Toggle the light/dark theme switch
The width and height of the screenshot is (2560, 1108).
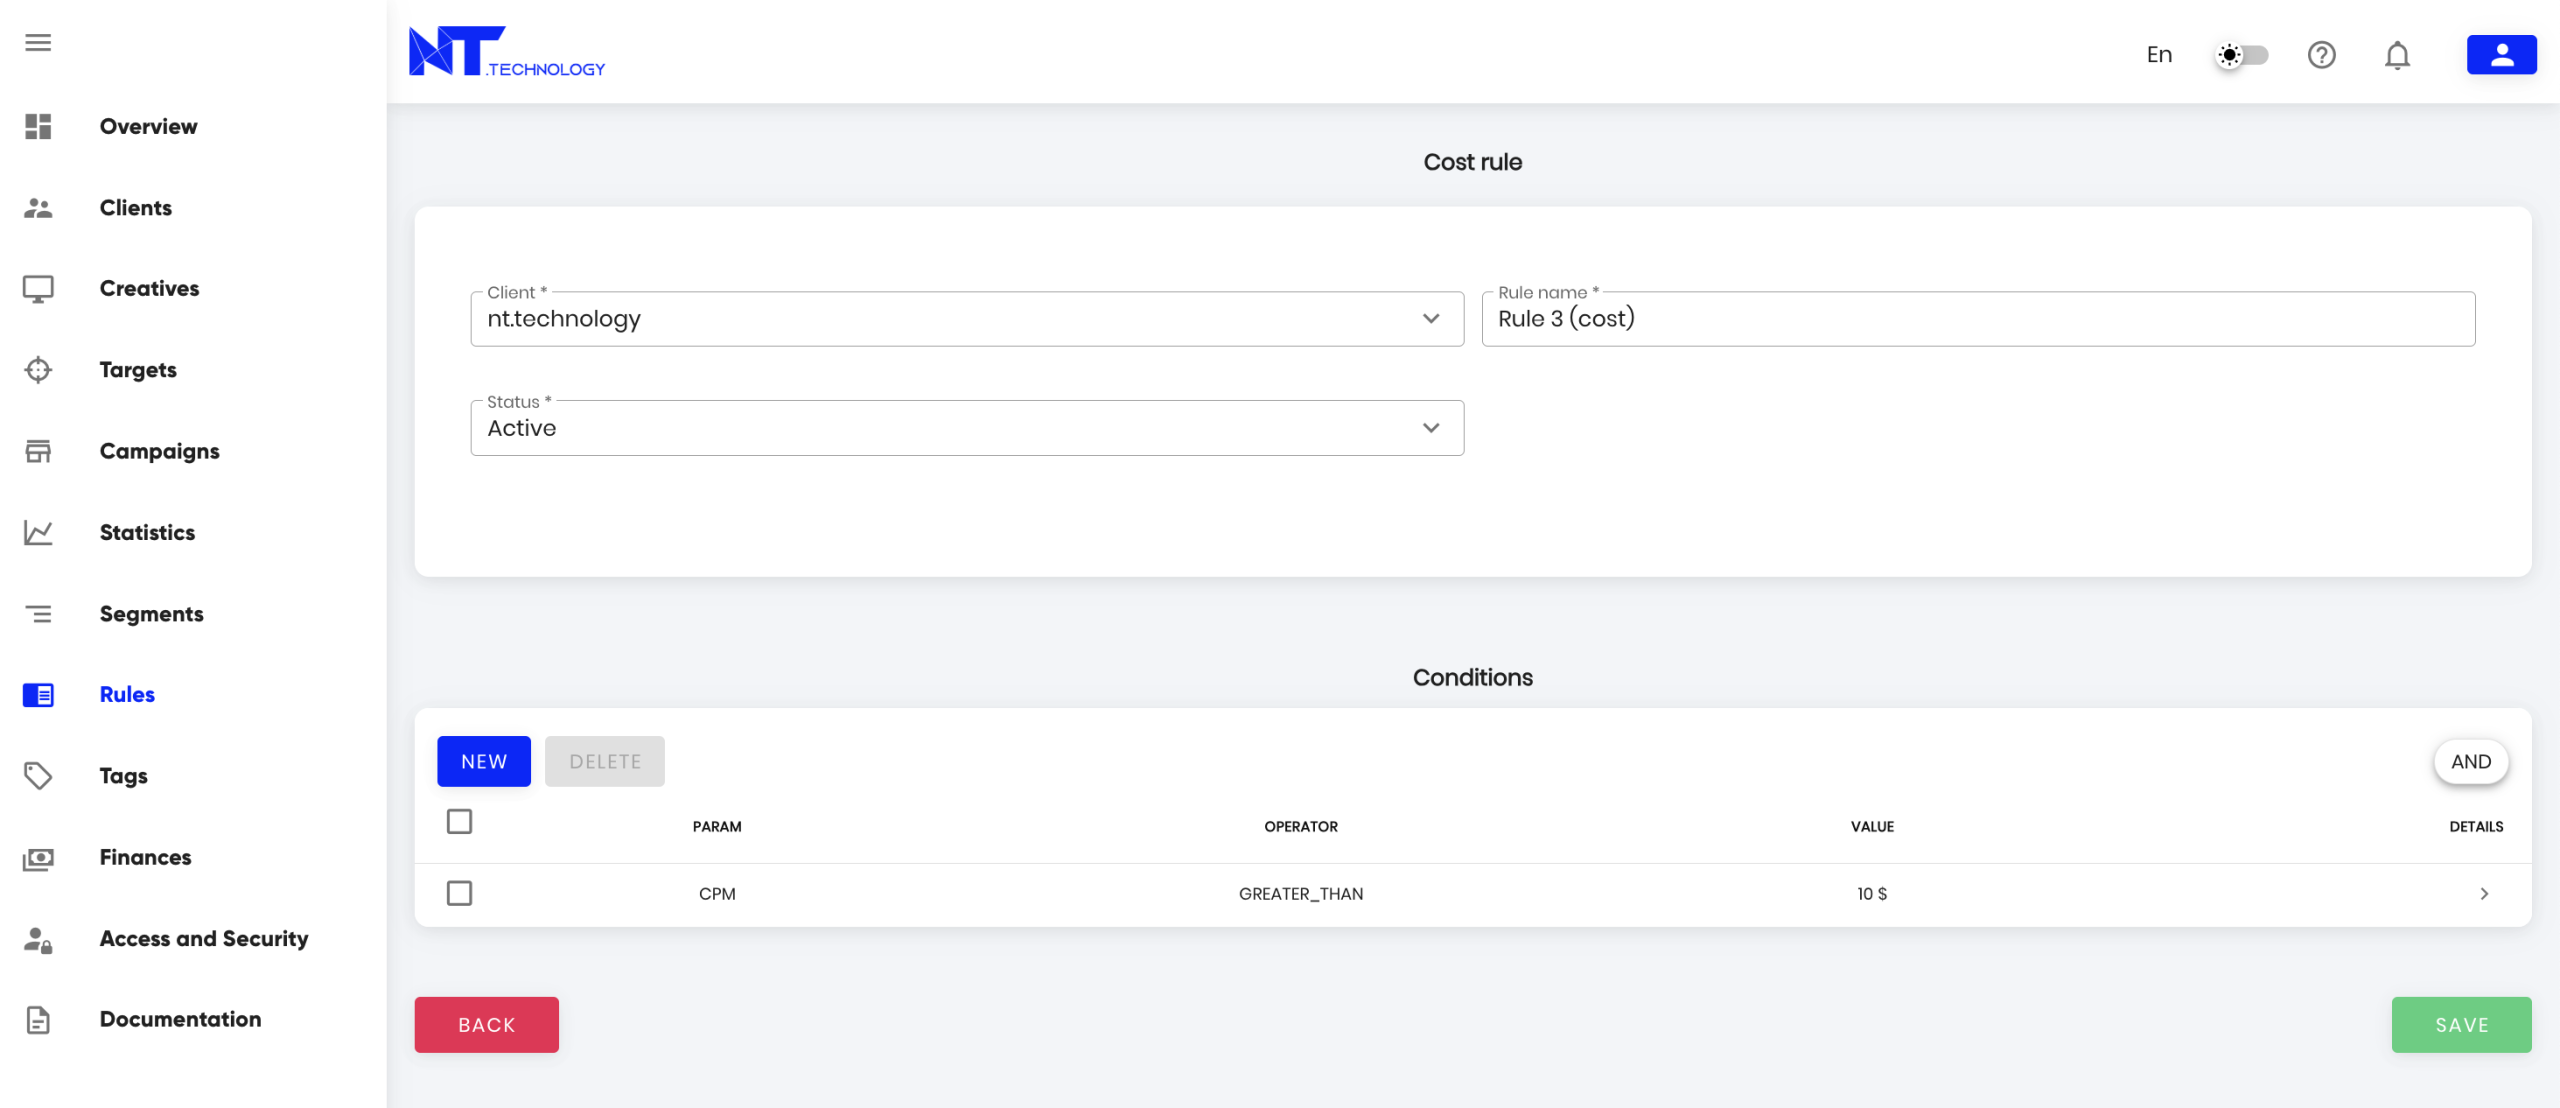click(2241, 55)
